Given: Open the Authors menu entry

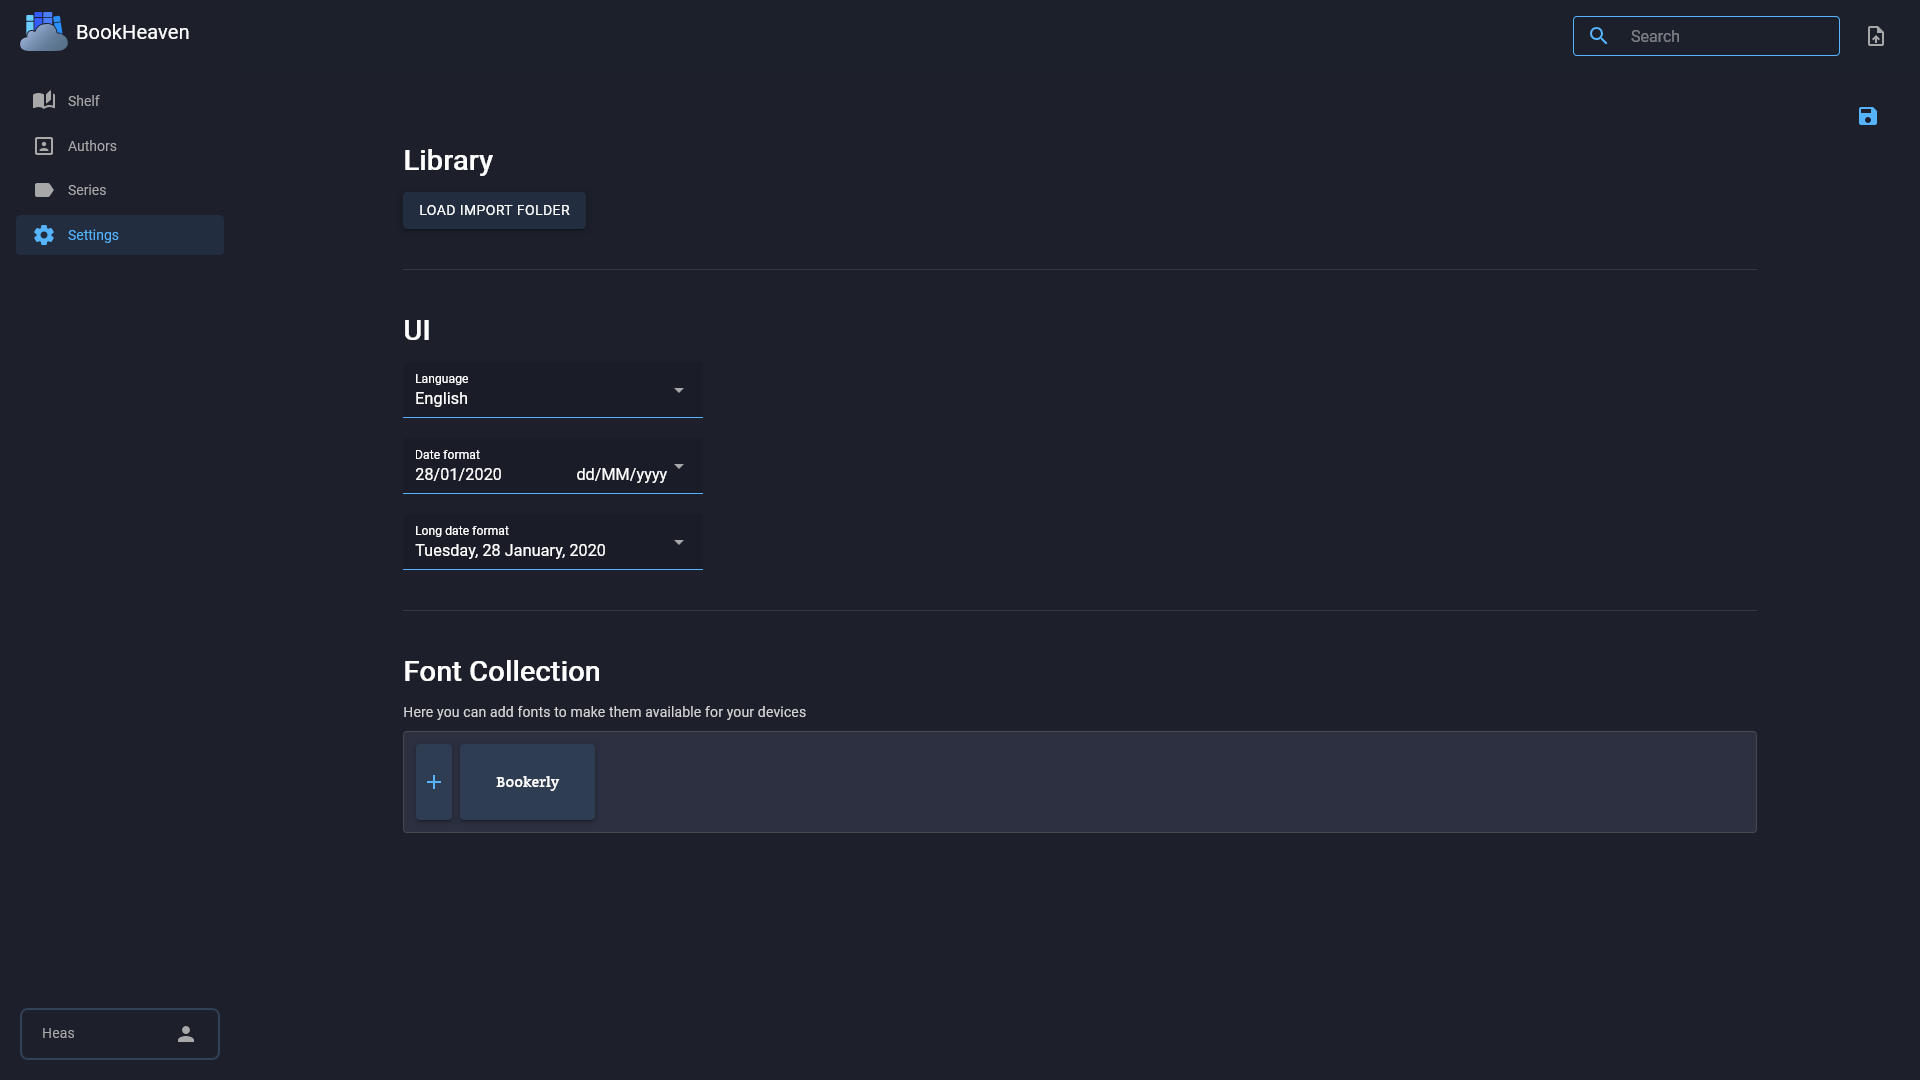Looking at the screenshot, I should pyautogui.click(x=120, y=146).
